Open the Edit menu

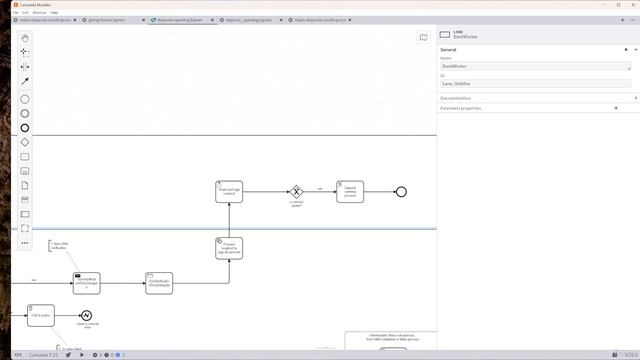pyautogui.click(x=25, y=13)
